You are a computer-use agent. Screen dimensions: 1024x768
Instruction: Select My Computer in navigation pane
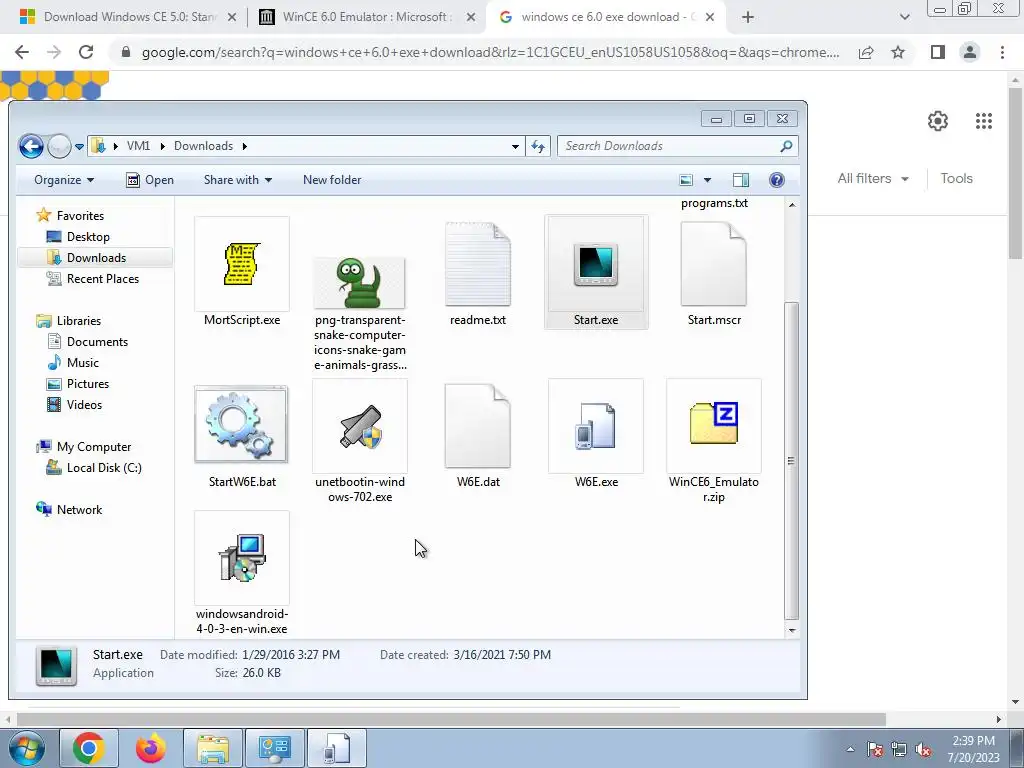click(93, 447)
